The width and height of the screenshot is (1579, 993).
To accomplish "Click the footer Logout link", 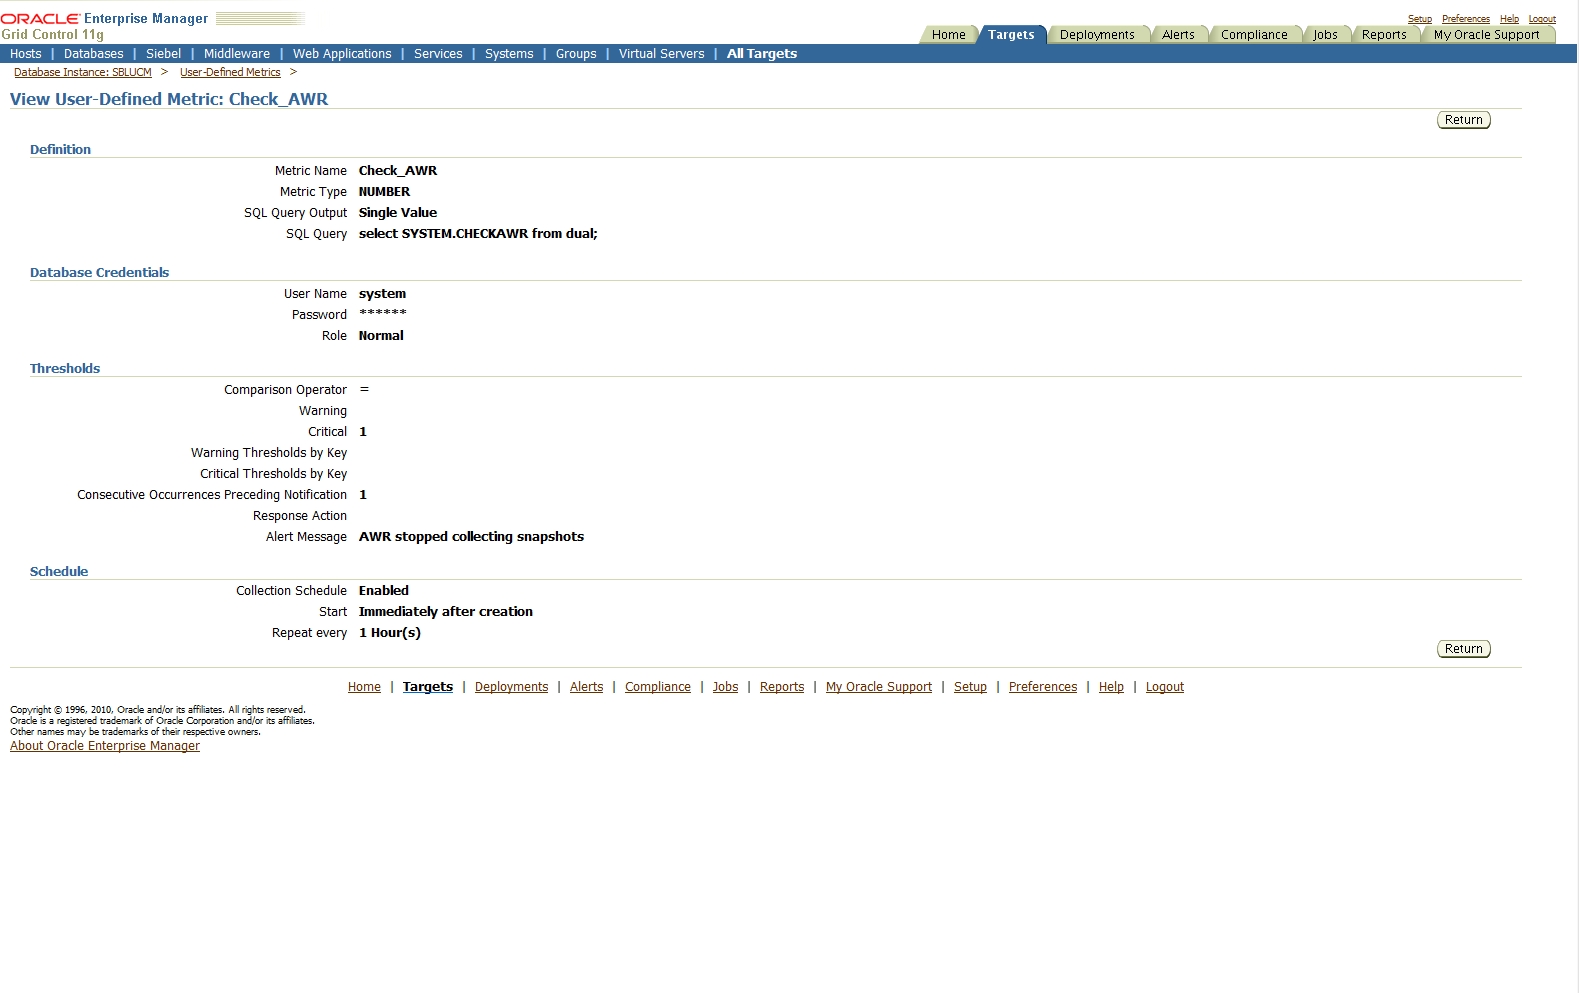I will click(1165, 687).
